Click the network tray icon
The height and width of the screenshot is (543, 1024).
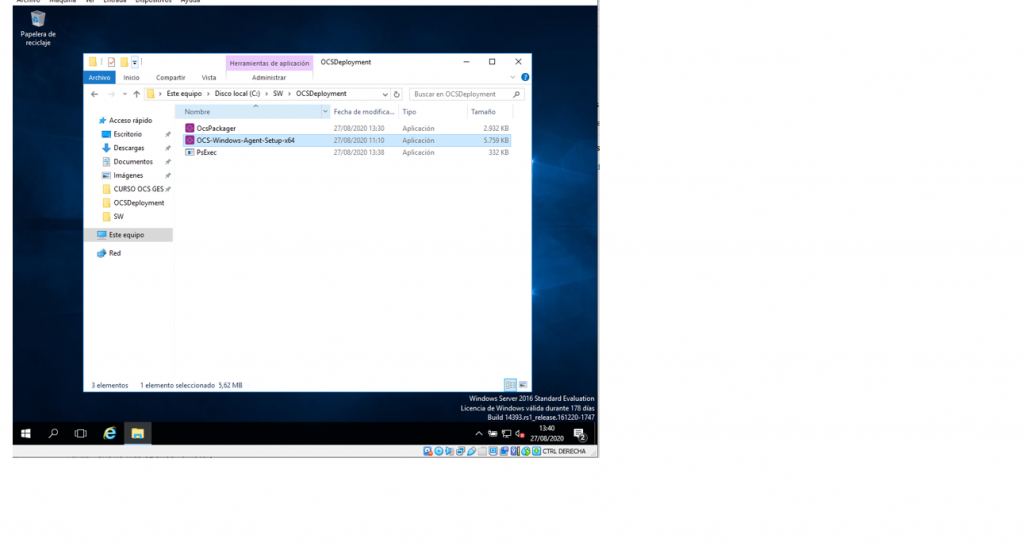click(506, 433)
